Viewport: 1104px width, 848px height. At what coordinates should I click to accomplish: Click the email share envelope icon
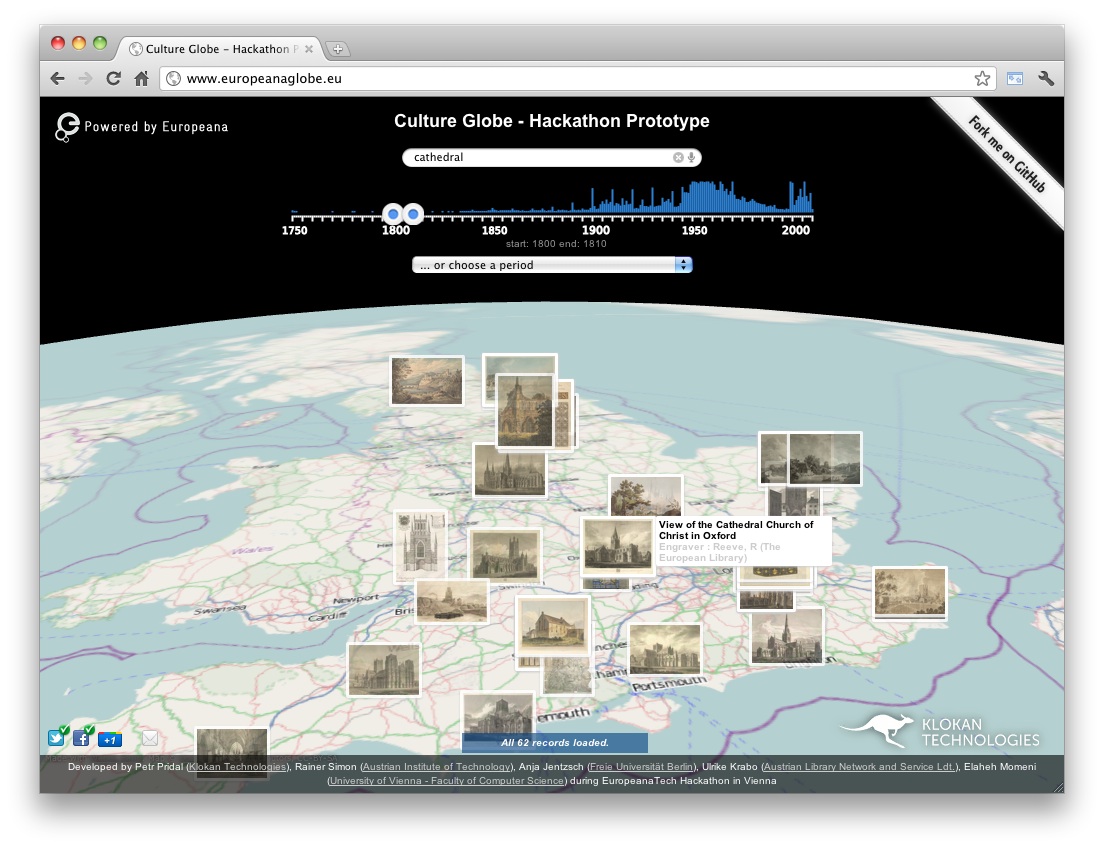click(x=150, y=739)
